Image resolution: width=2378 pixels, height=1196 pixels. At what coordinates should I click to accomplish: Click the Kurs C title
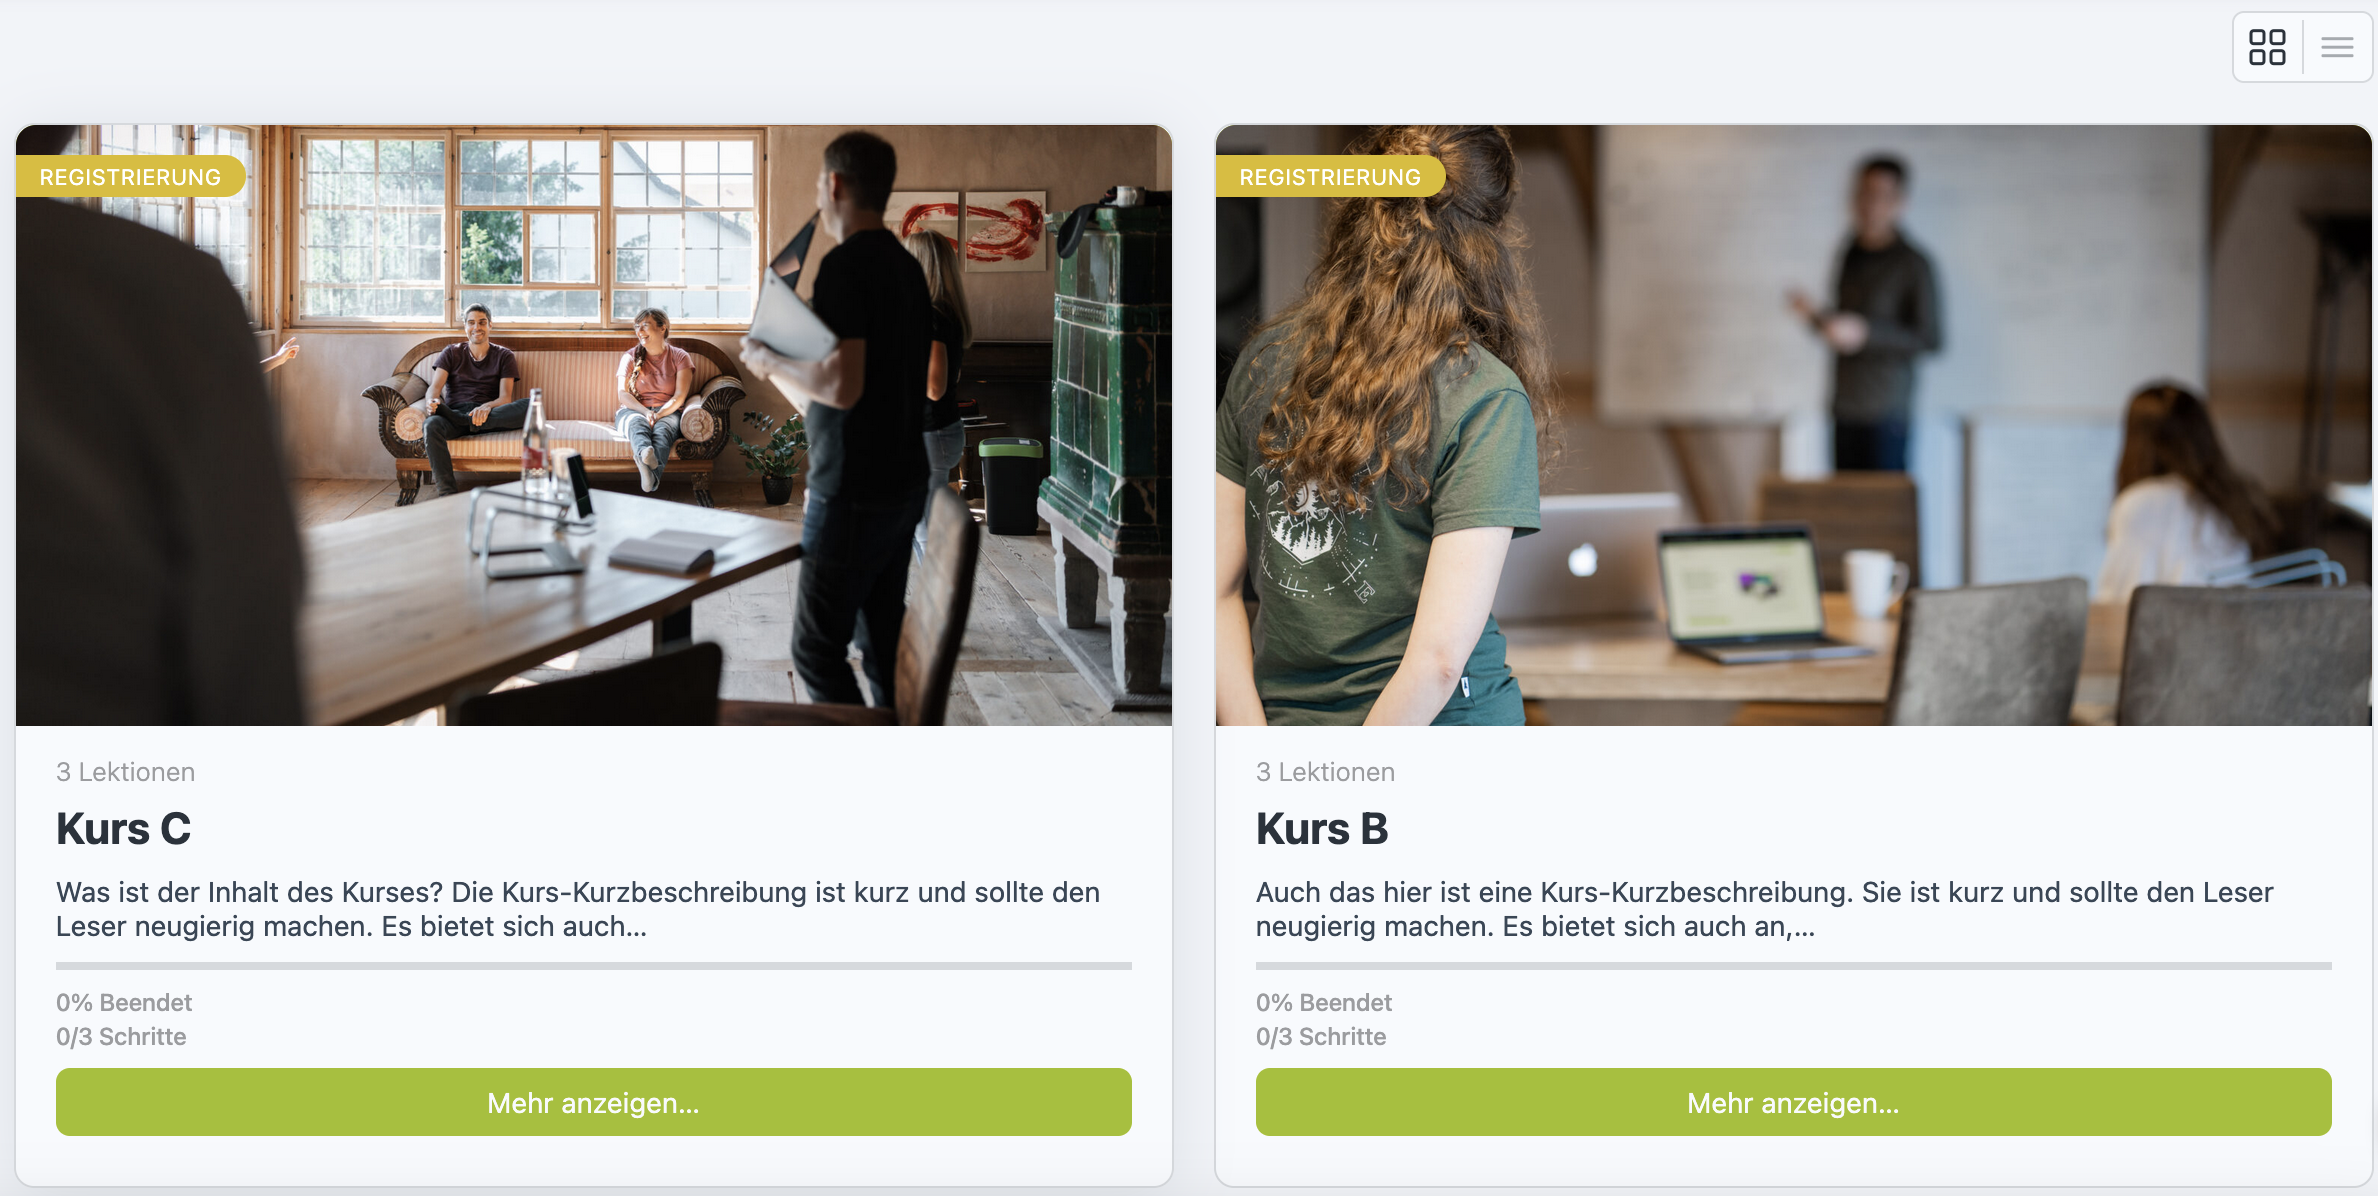[x=123, y=829]
